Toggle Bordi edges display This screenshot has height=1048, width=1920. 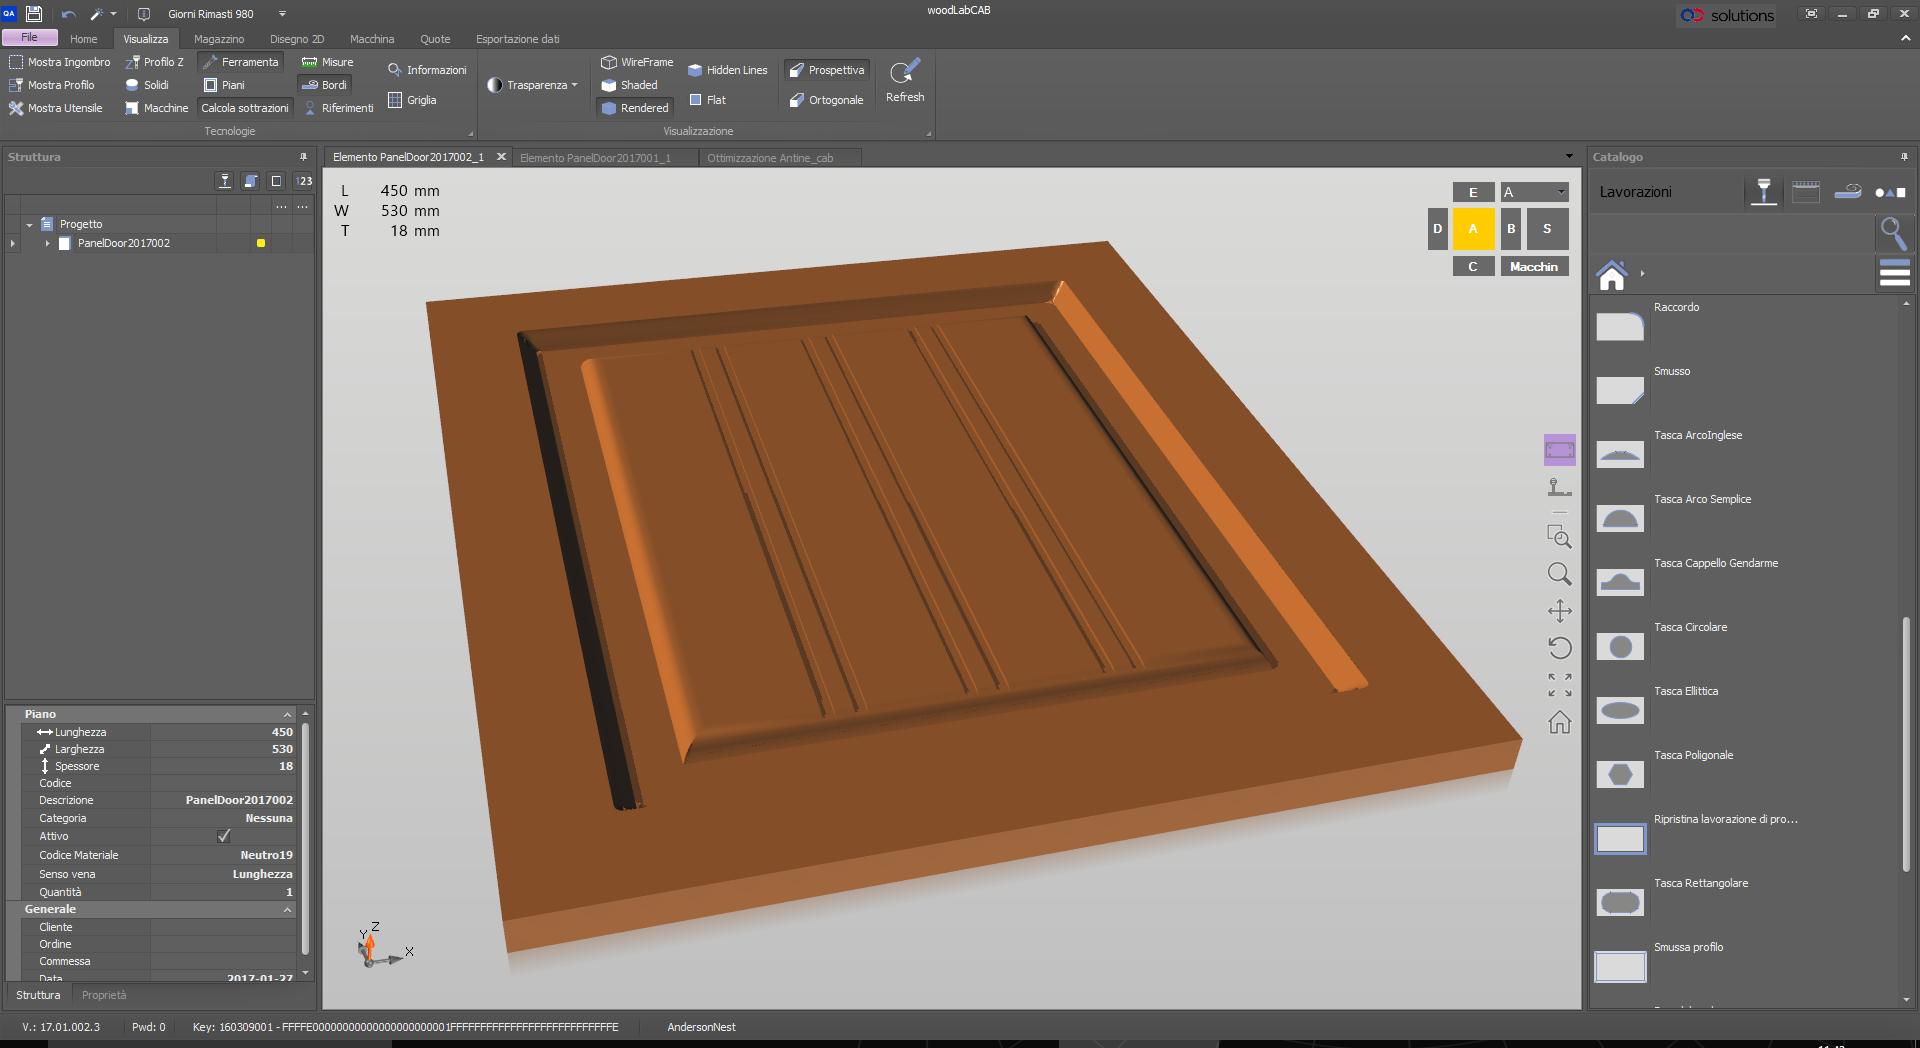pos(325,85)
